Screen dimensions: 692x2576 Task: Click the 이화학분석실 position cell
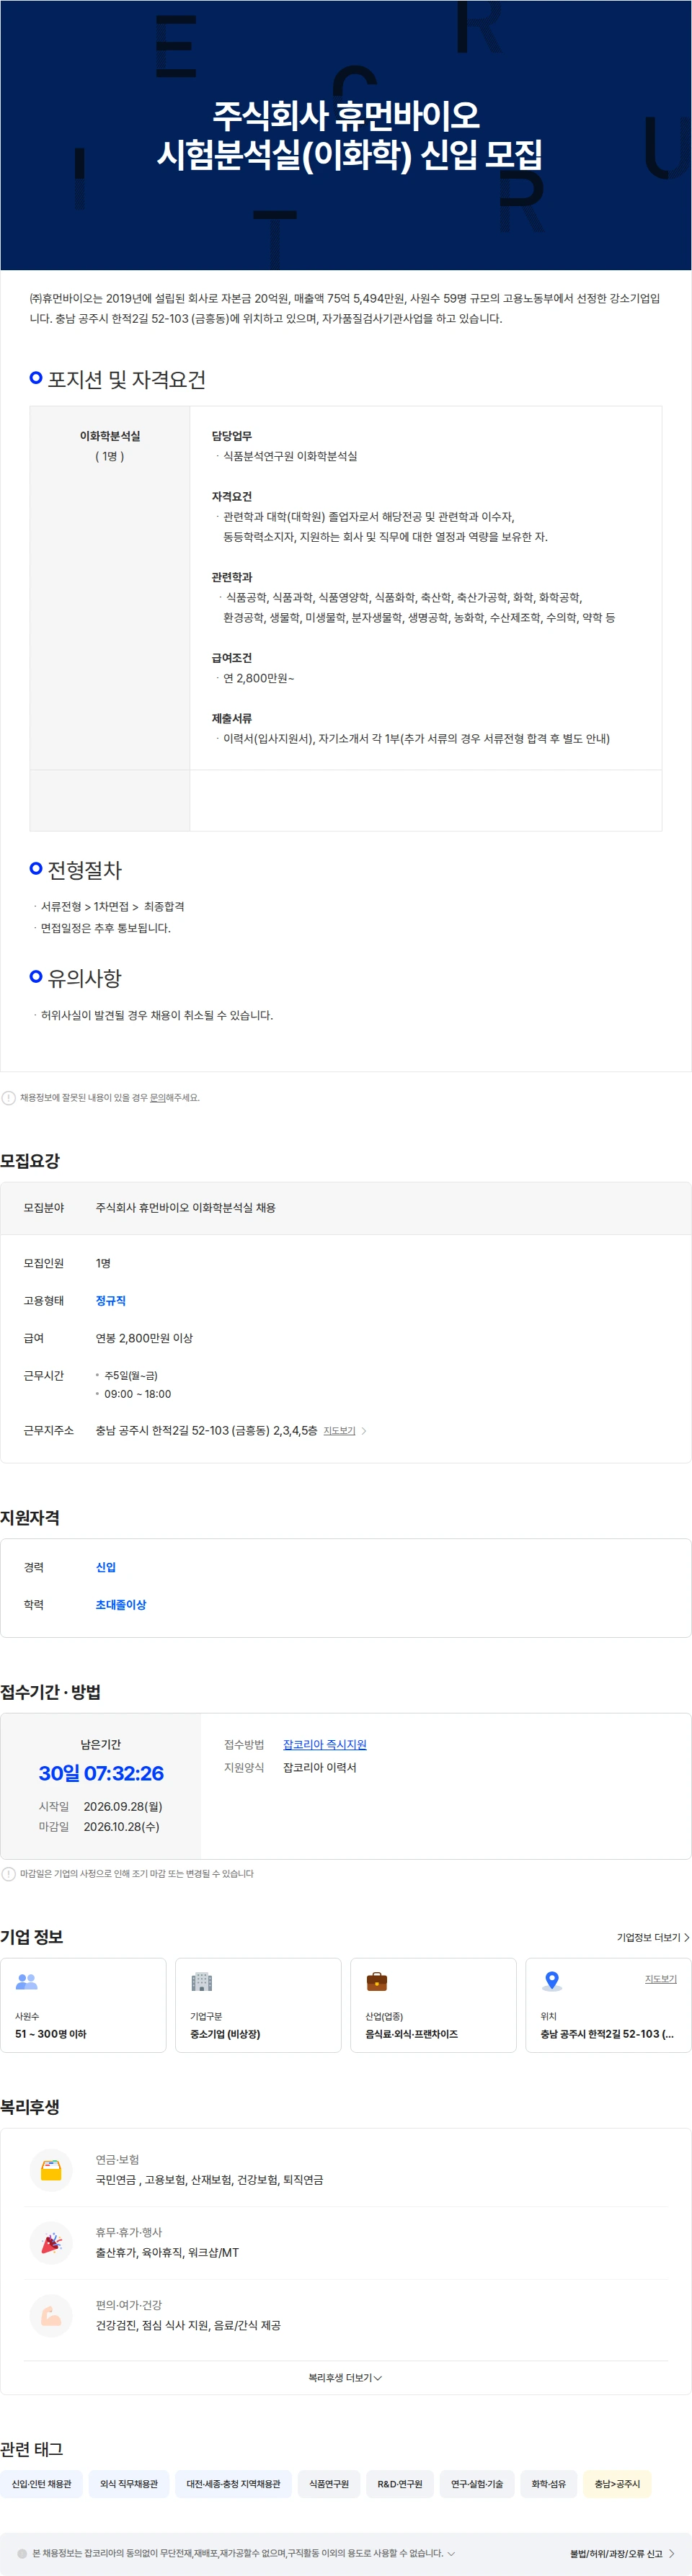coord(110,588)
